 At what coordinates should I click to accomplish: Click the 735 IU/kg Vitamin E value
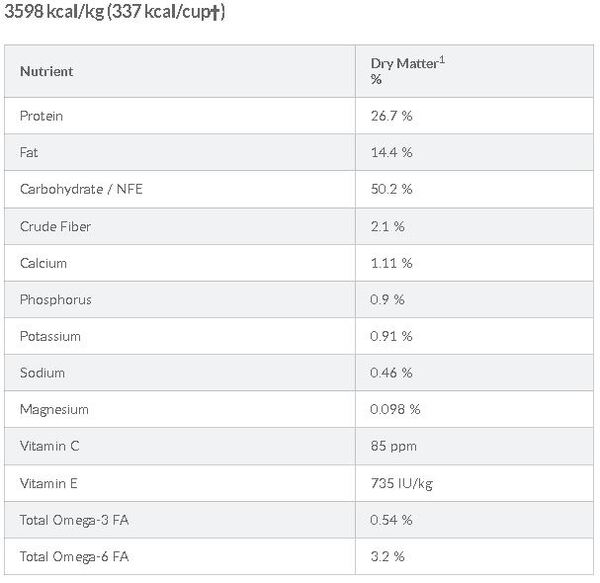point(402,484)
